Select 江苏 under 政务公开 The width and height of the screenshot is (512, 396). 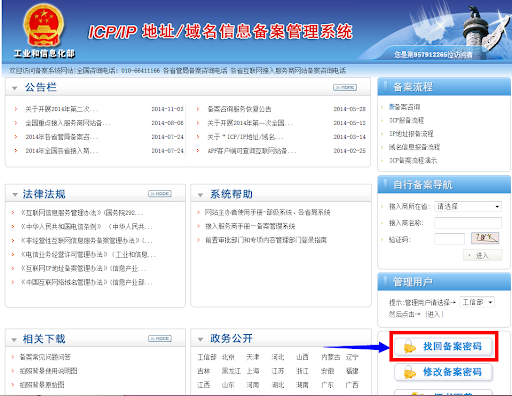coord(278,371)
